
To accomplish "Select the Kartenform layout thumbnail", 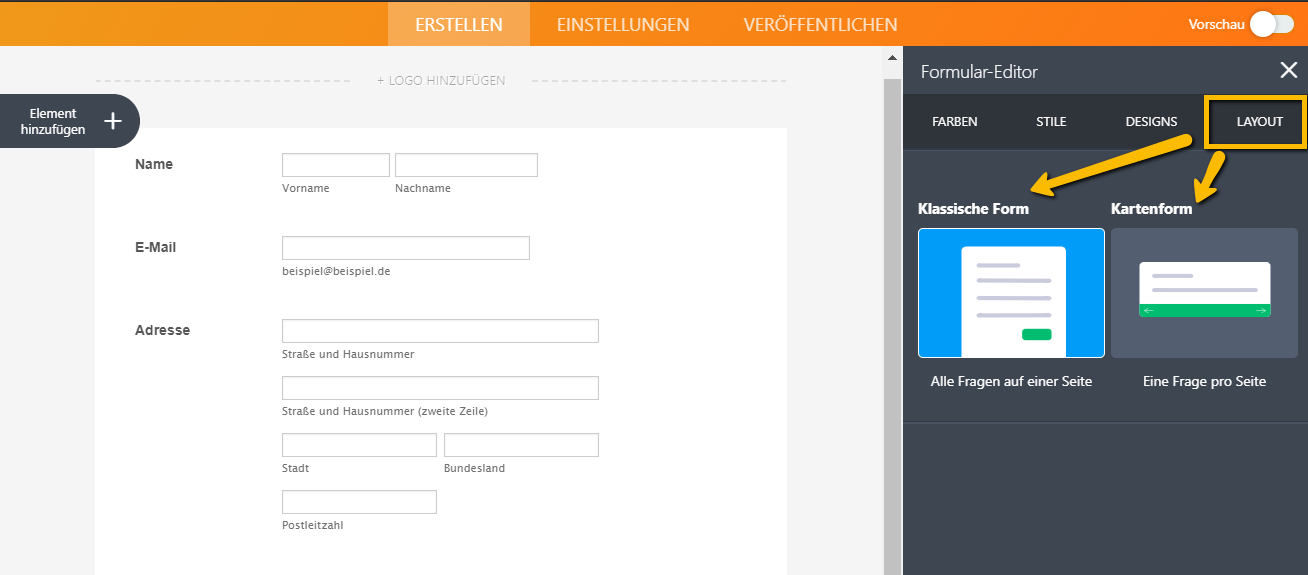I will [x=1204, y=293].
